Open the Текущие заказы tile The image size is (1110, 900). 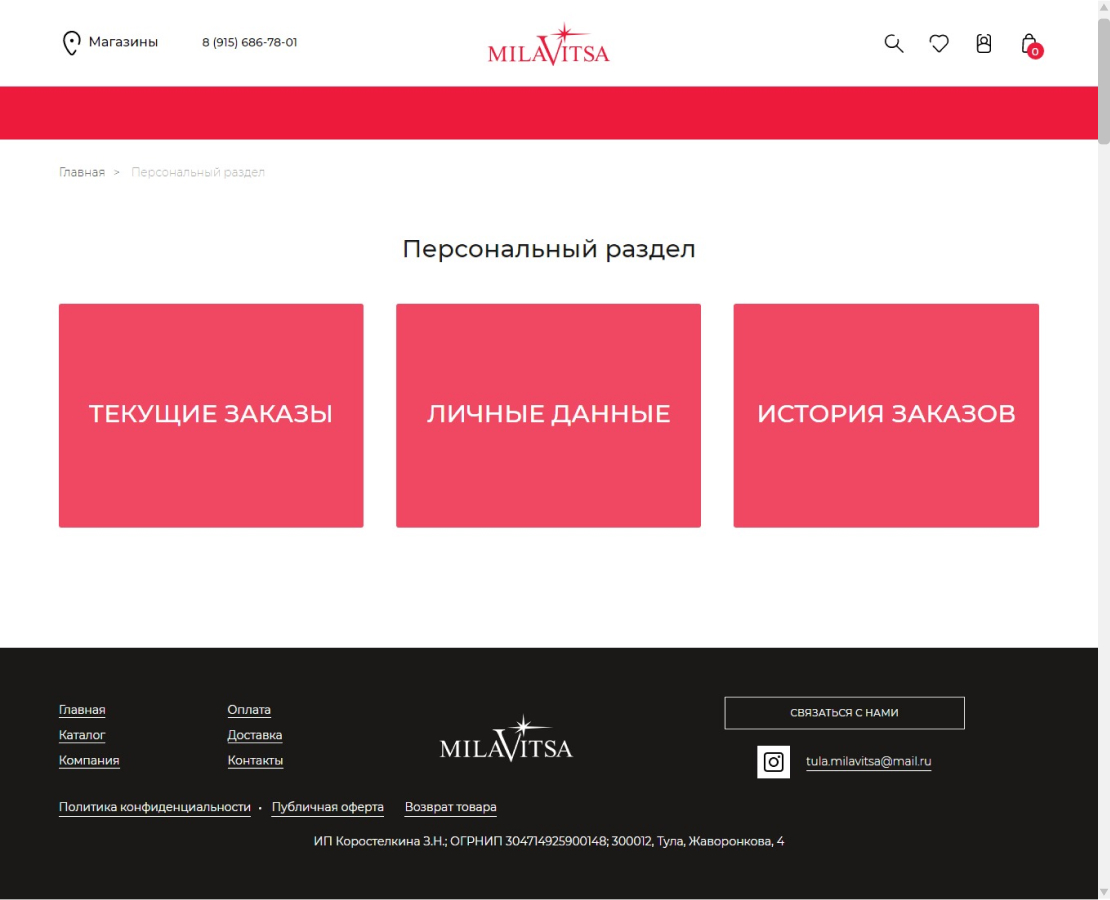(211, 416)
